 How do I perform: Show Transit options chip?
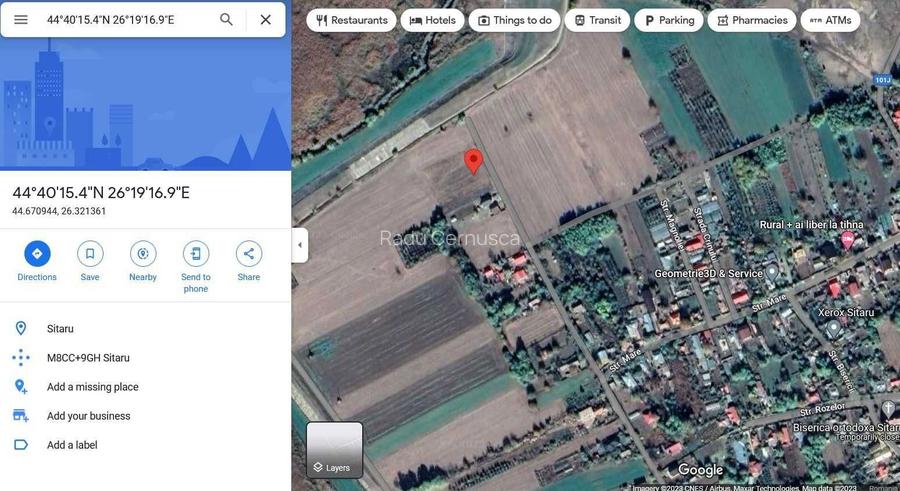point(598,20)
